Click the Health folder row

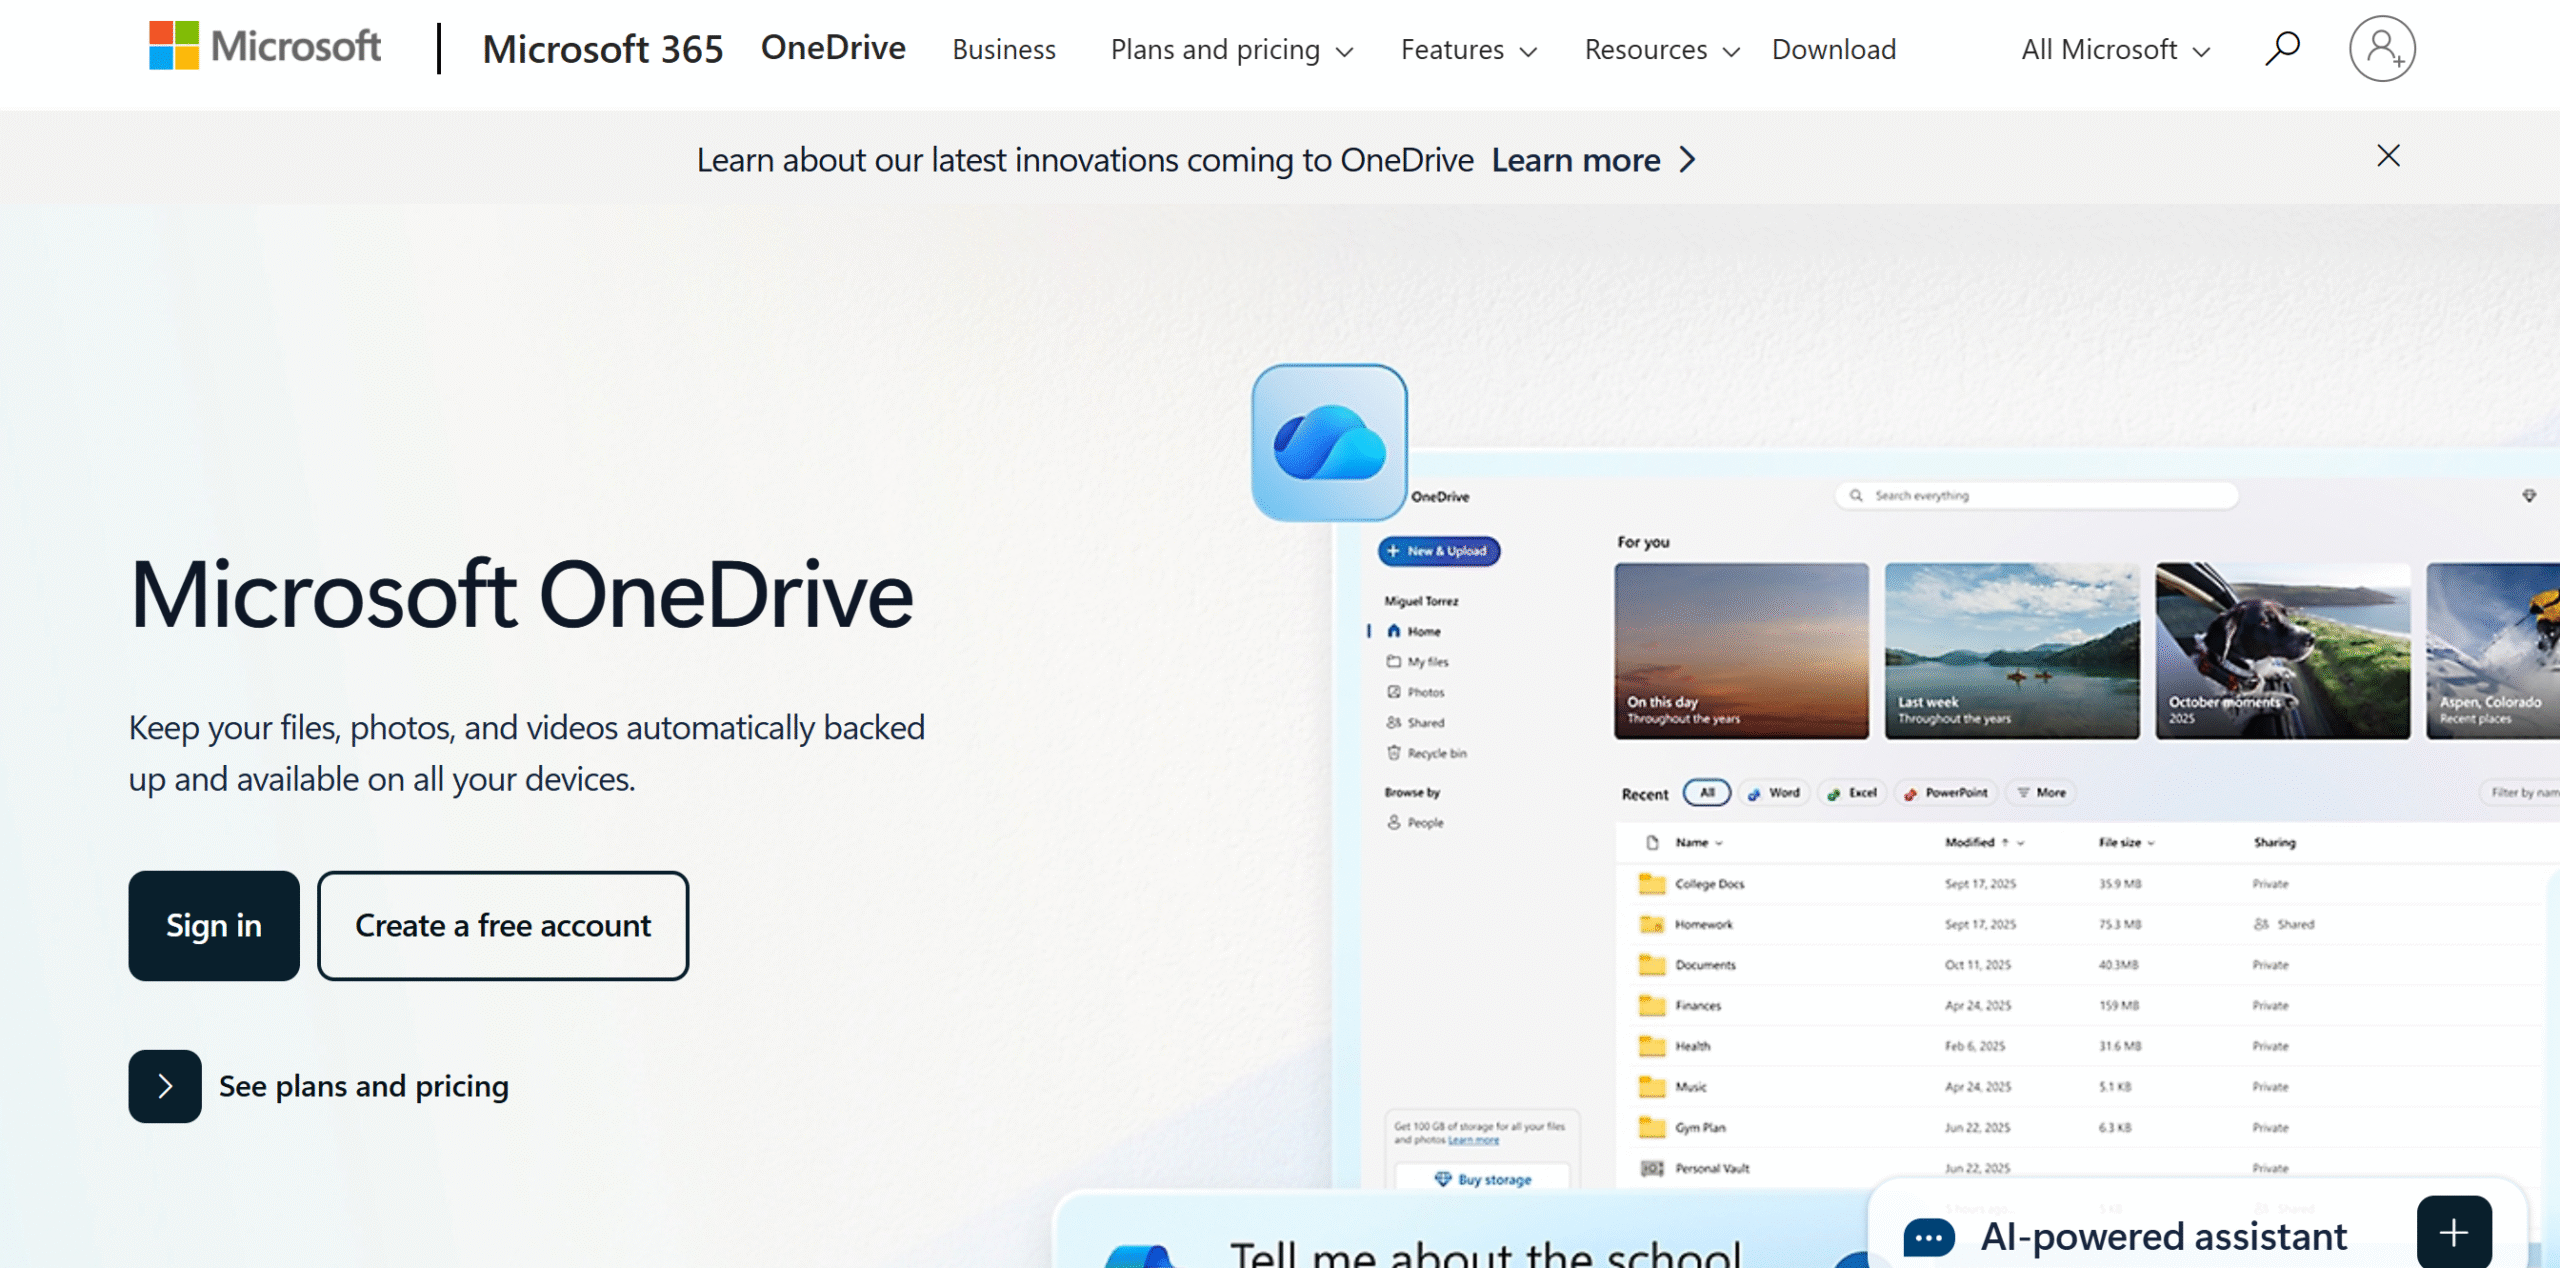2080,1046
